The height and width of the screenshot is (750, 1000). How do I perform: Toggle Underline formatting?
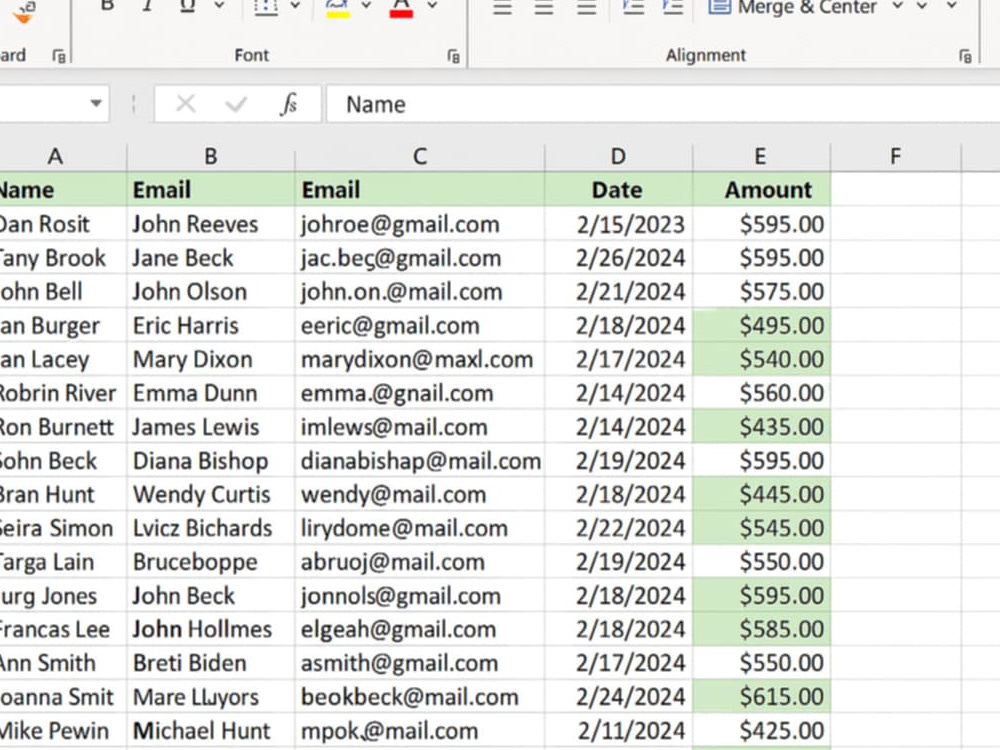pos(188,6)
